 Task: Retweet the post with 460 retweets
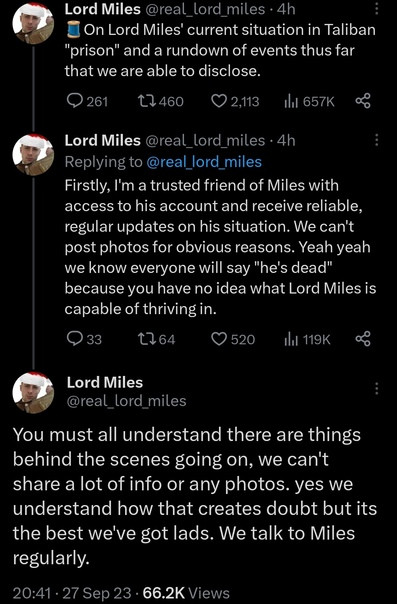point(161,101)
